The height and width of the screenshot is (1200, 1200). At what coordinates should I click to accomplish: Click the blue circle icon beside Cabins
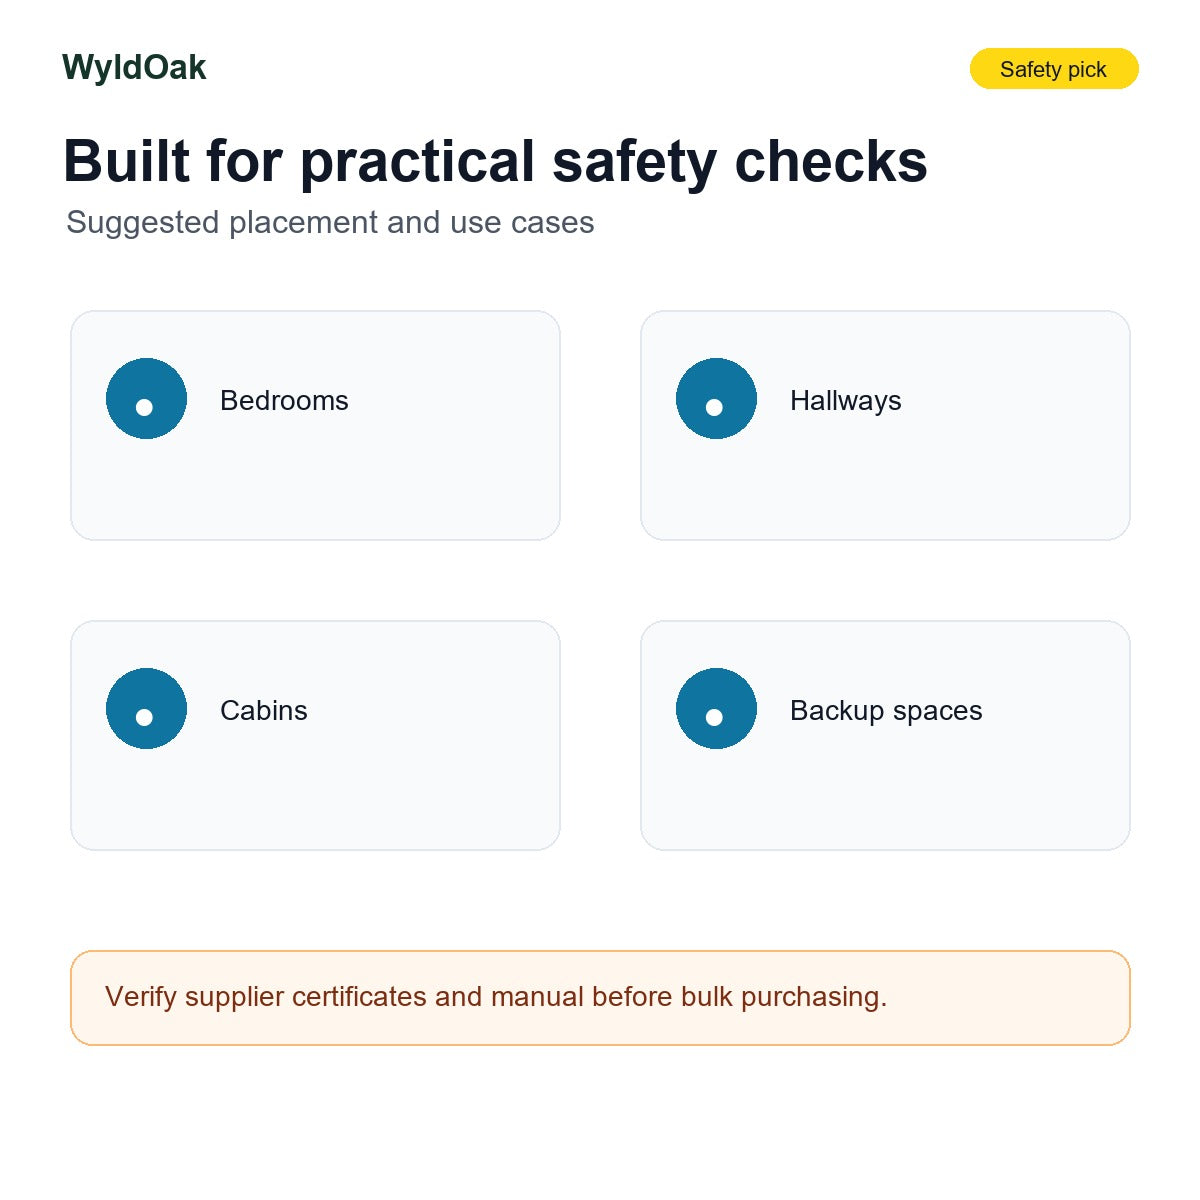[x=146, y=708]
